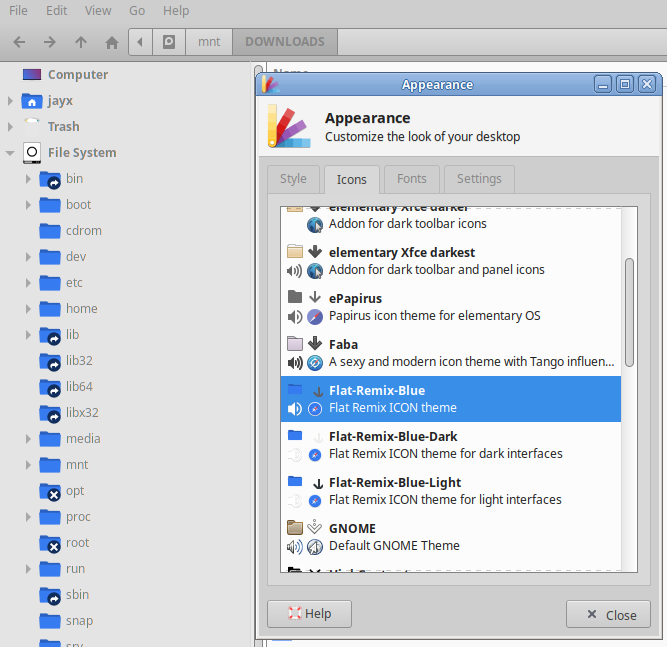Select Trash in the sidebar tree
This screenshot has height=647, width=667.
(x=63, y=127)
